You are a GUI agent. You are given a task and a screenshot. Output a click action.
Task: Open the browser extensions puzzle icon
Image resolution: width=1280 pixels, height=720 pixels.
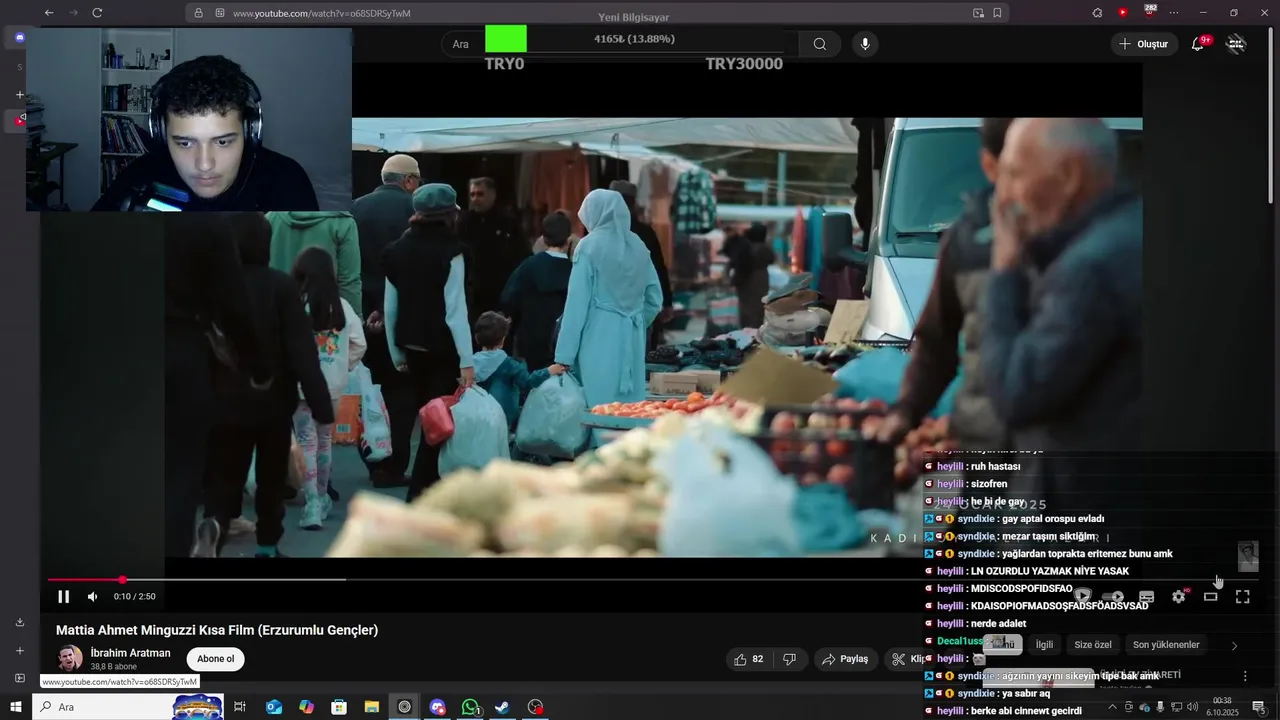coord(1097,13)
